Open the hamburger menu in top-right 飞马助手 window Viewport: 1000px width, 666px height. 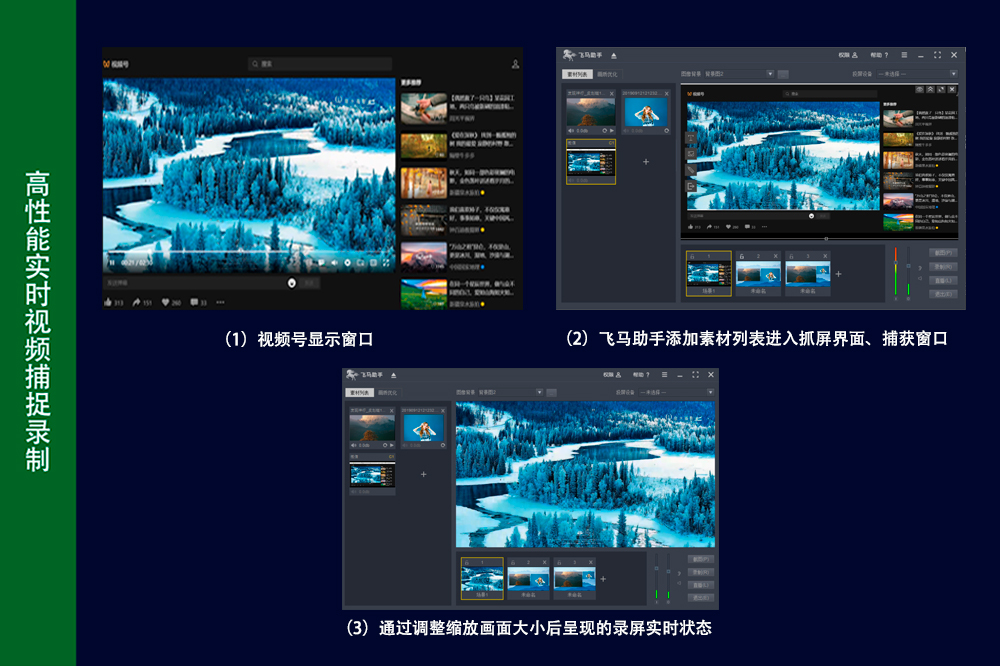click(904, 55)
